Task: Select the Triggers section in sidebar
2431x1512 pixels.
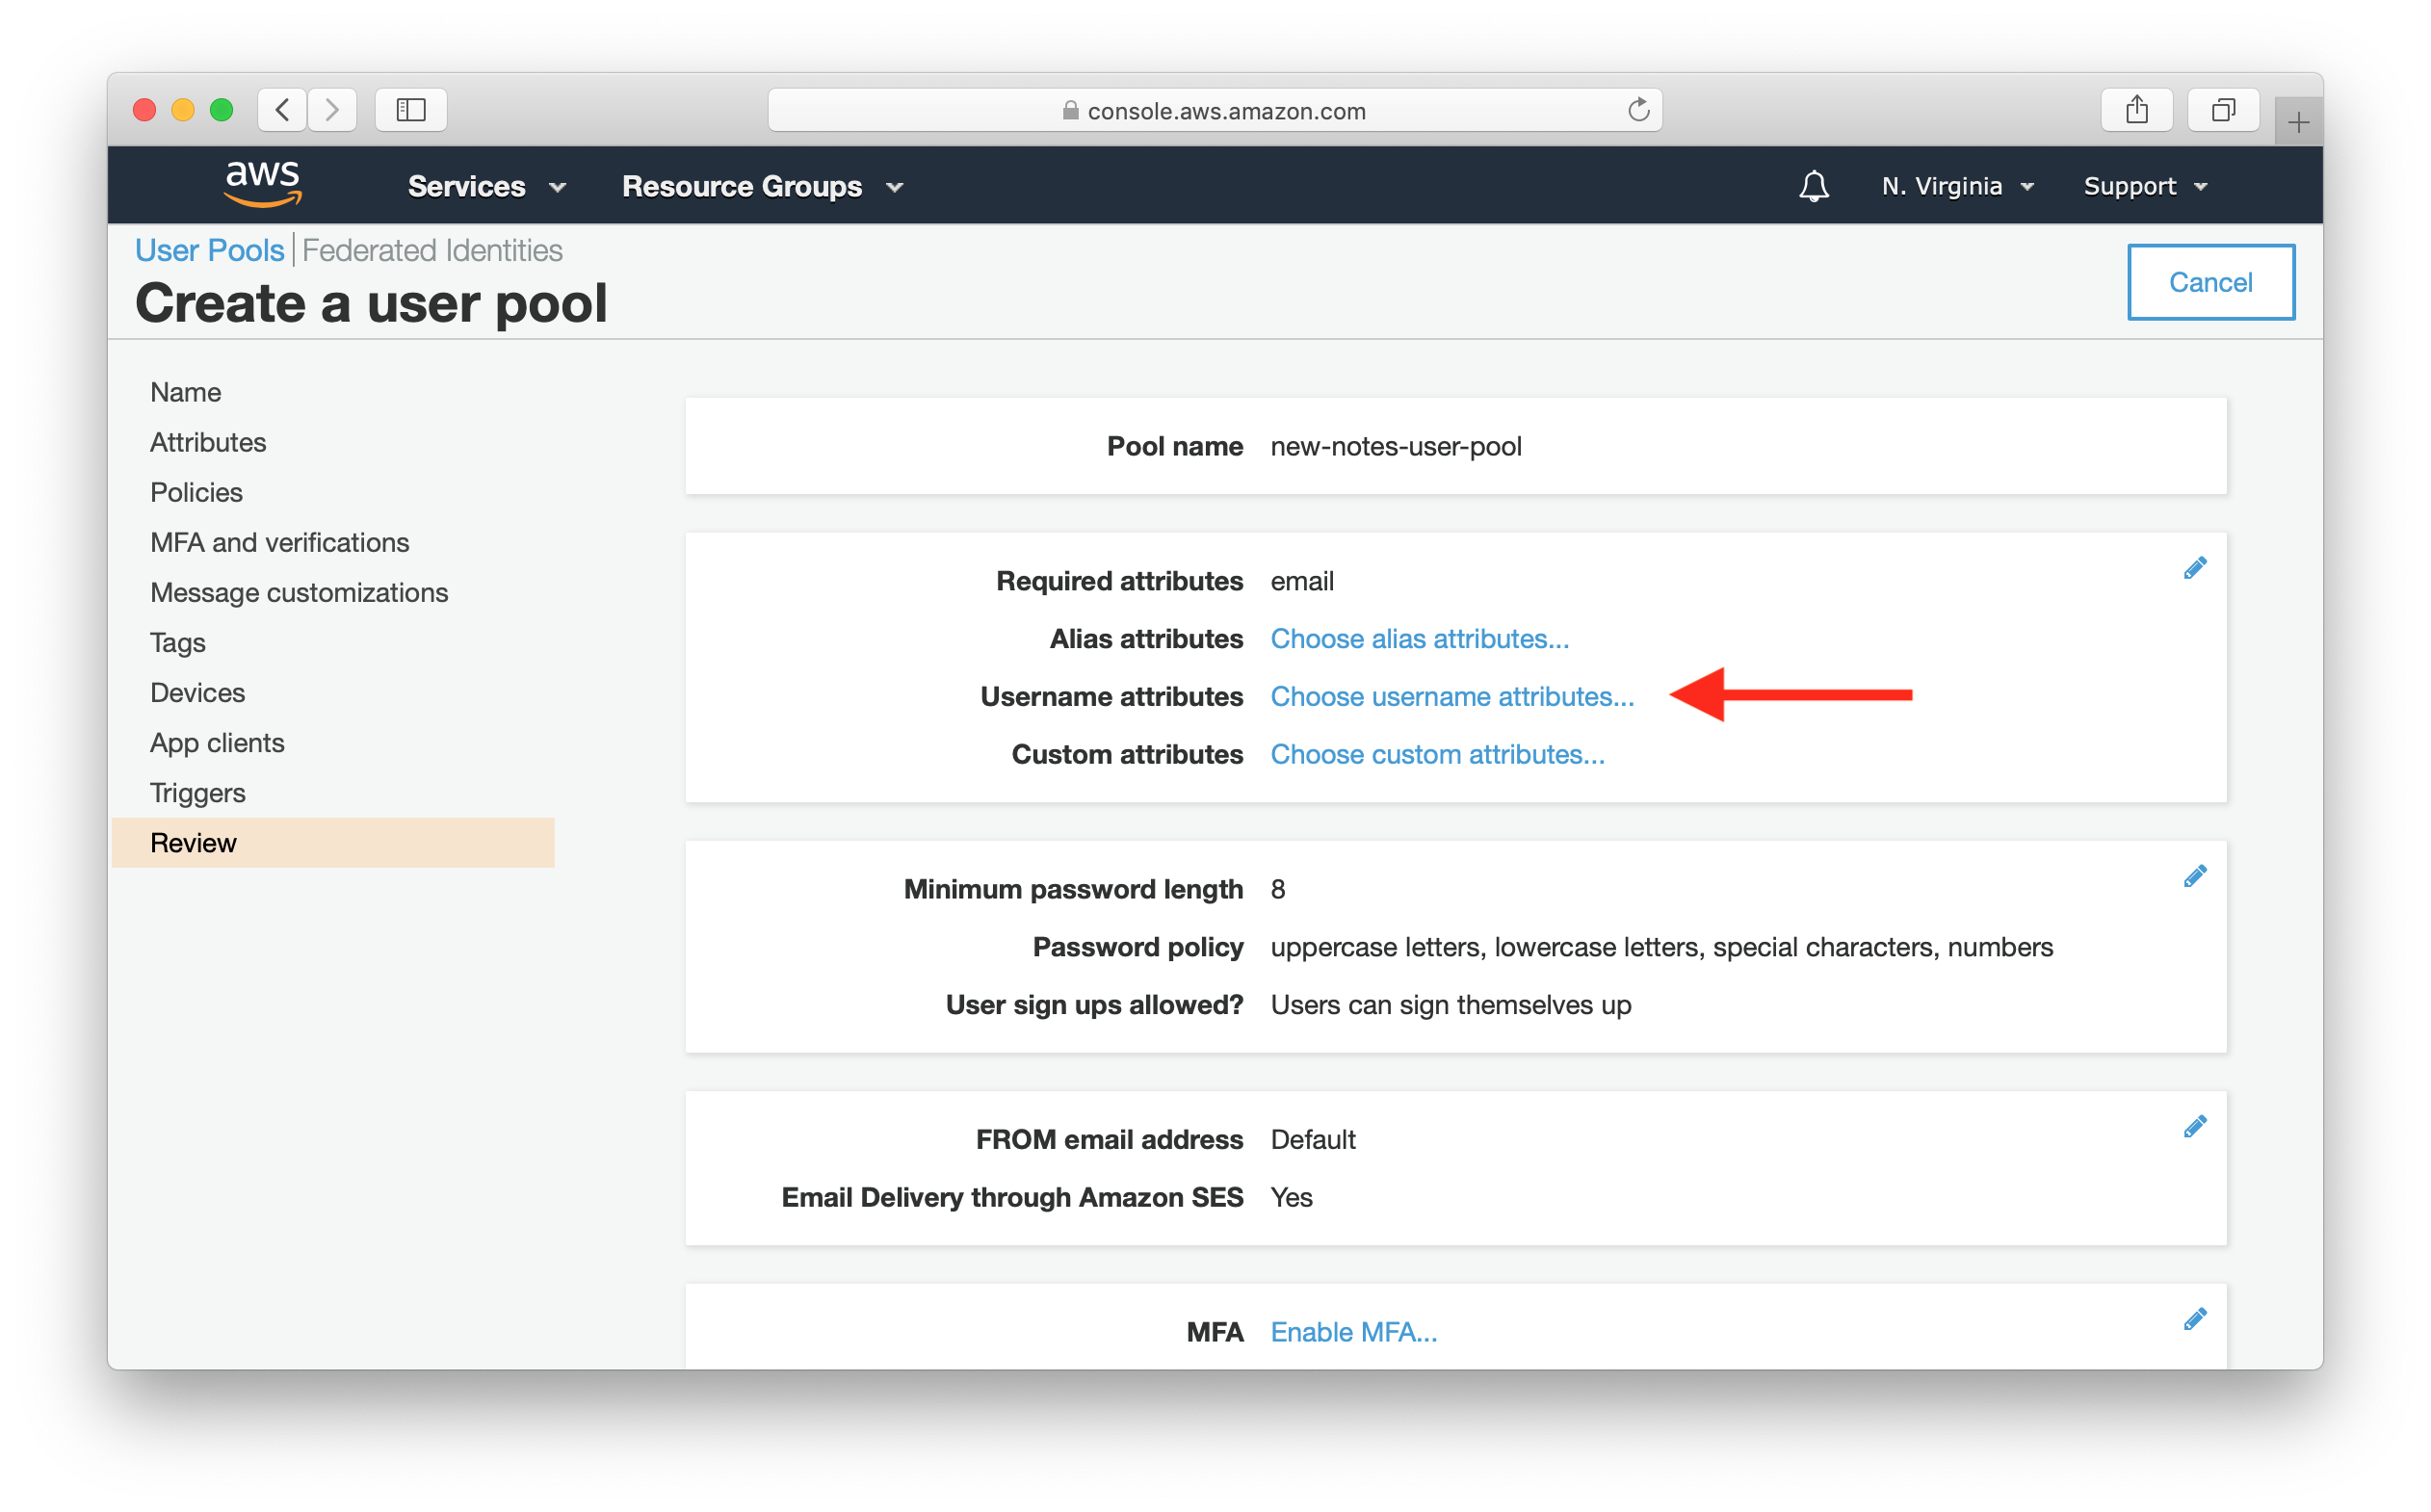Action: [196, 791]
